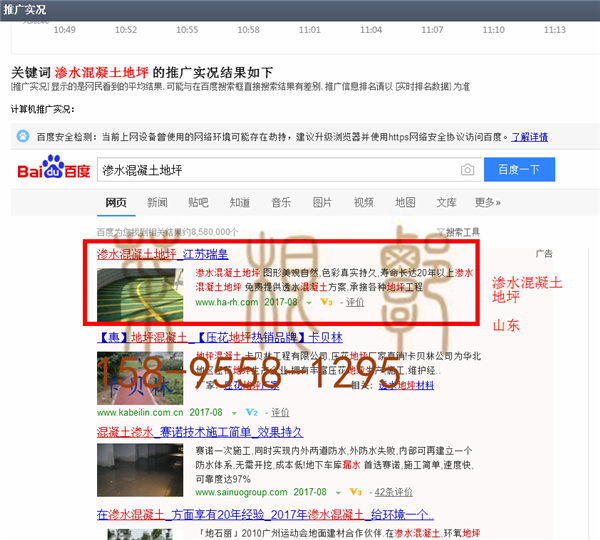This screenshot has height=540, width=600.
Task: Switch to the 视频 tab
Action: (x=364, y=202)
